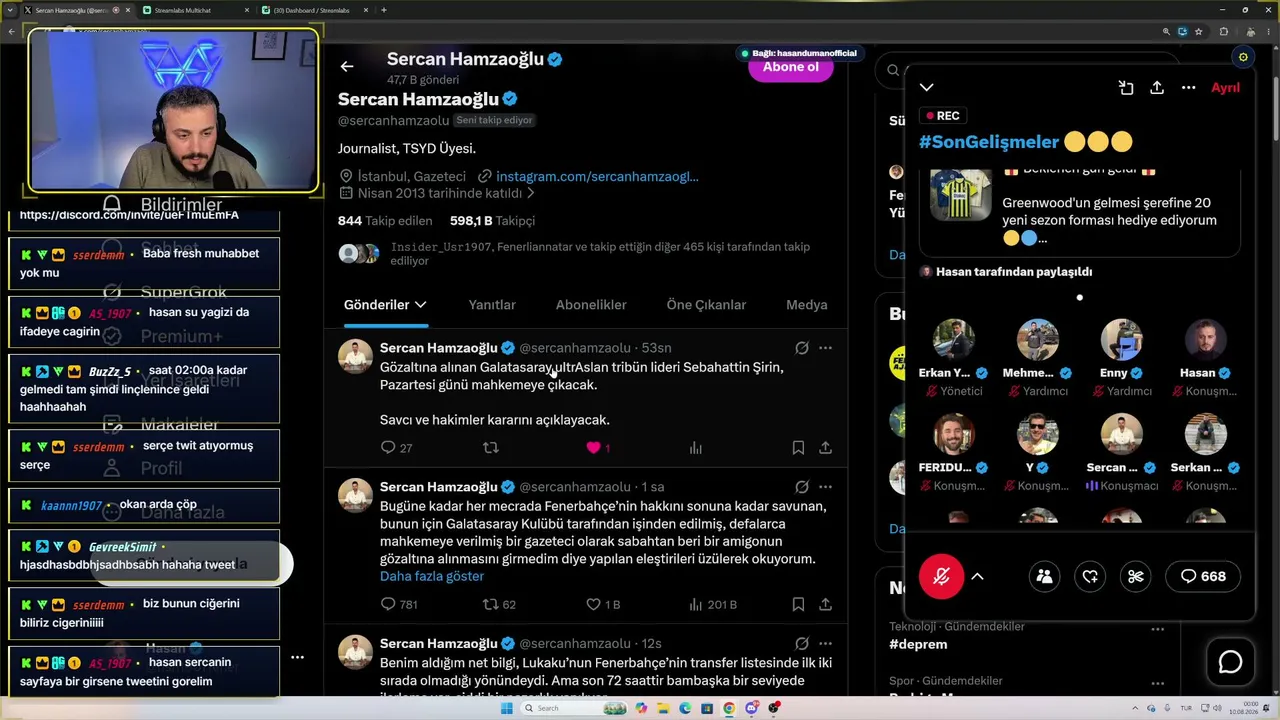
Task: Open the Space more options menu
Action: 1189,88
